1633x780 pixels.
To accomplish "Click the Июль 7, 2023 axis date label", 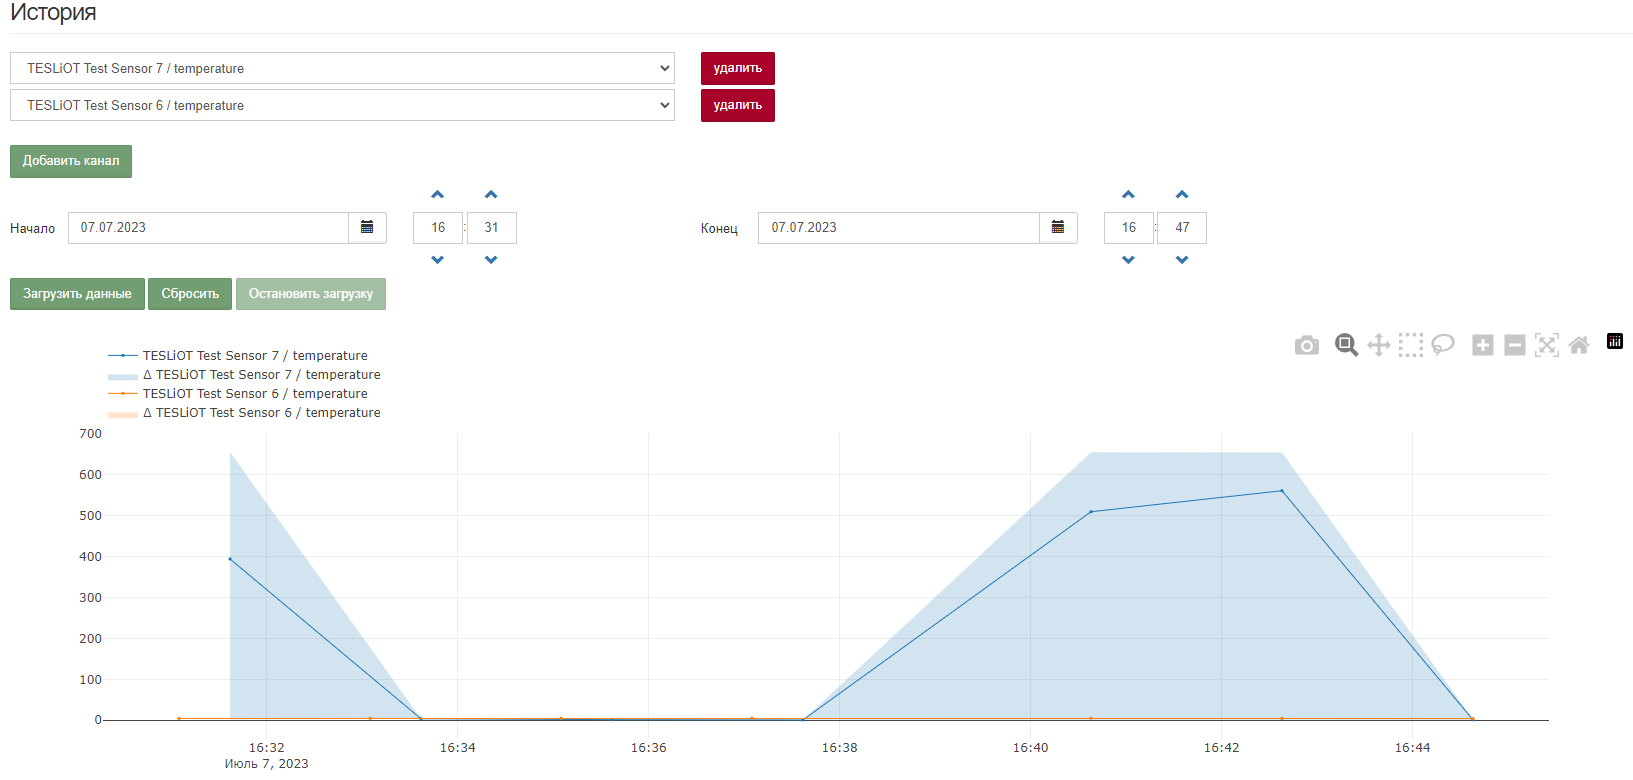I will [x=266, y=764].
